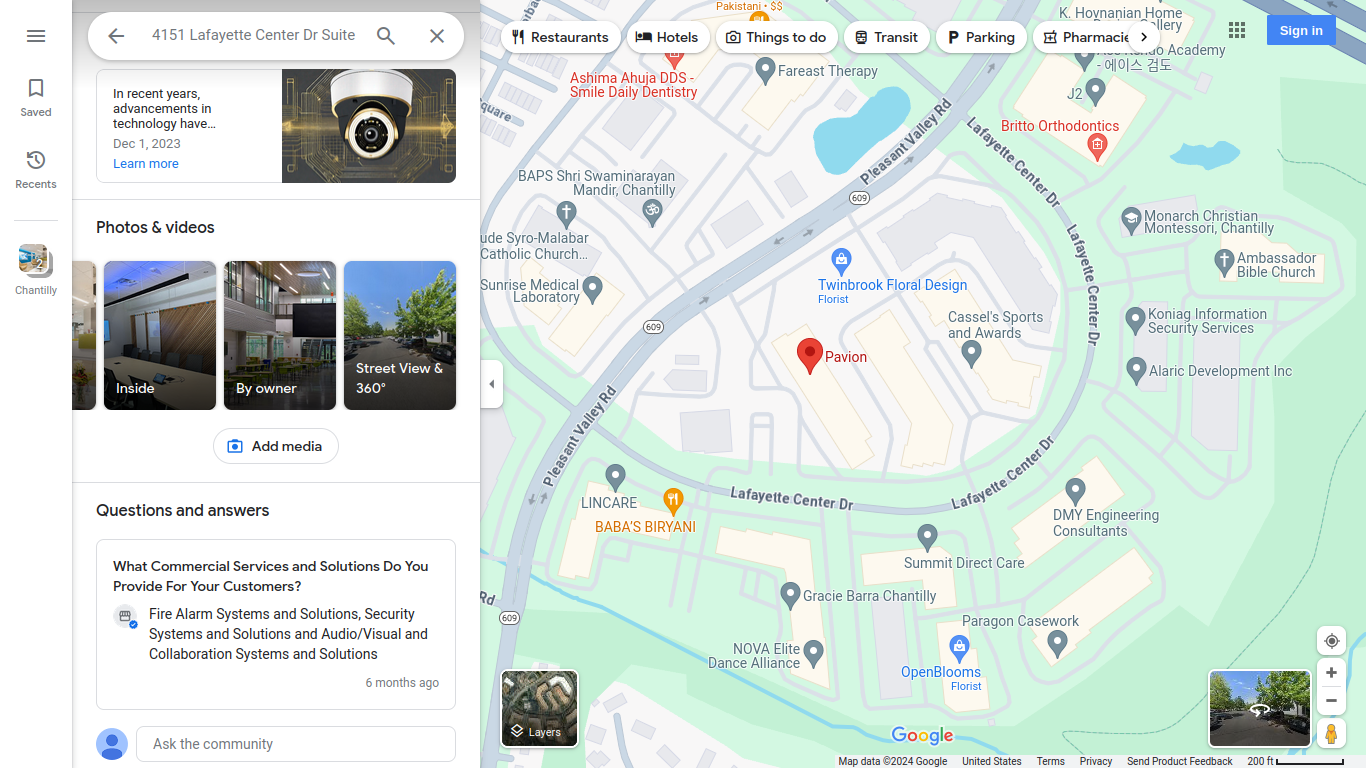Click BAPS Shri Swaminarayan Mandir pin
Screen dimensions: 1366x768
652,212
